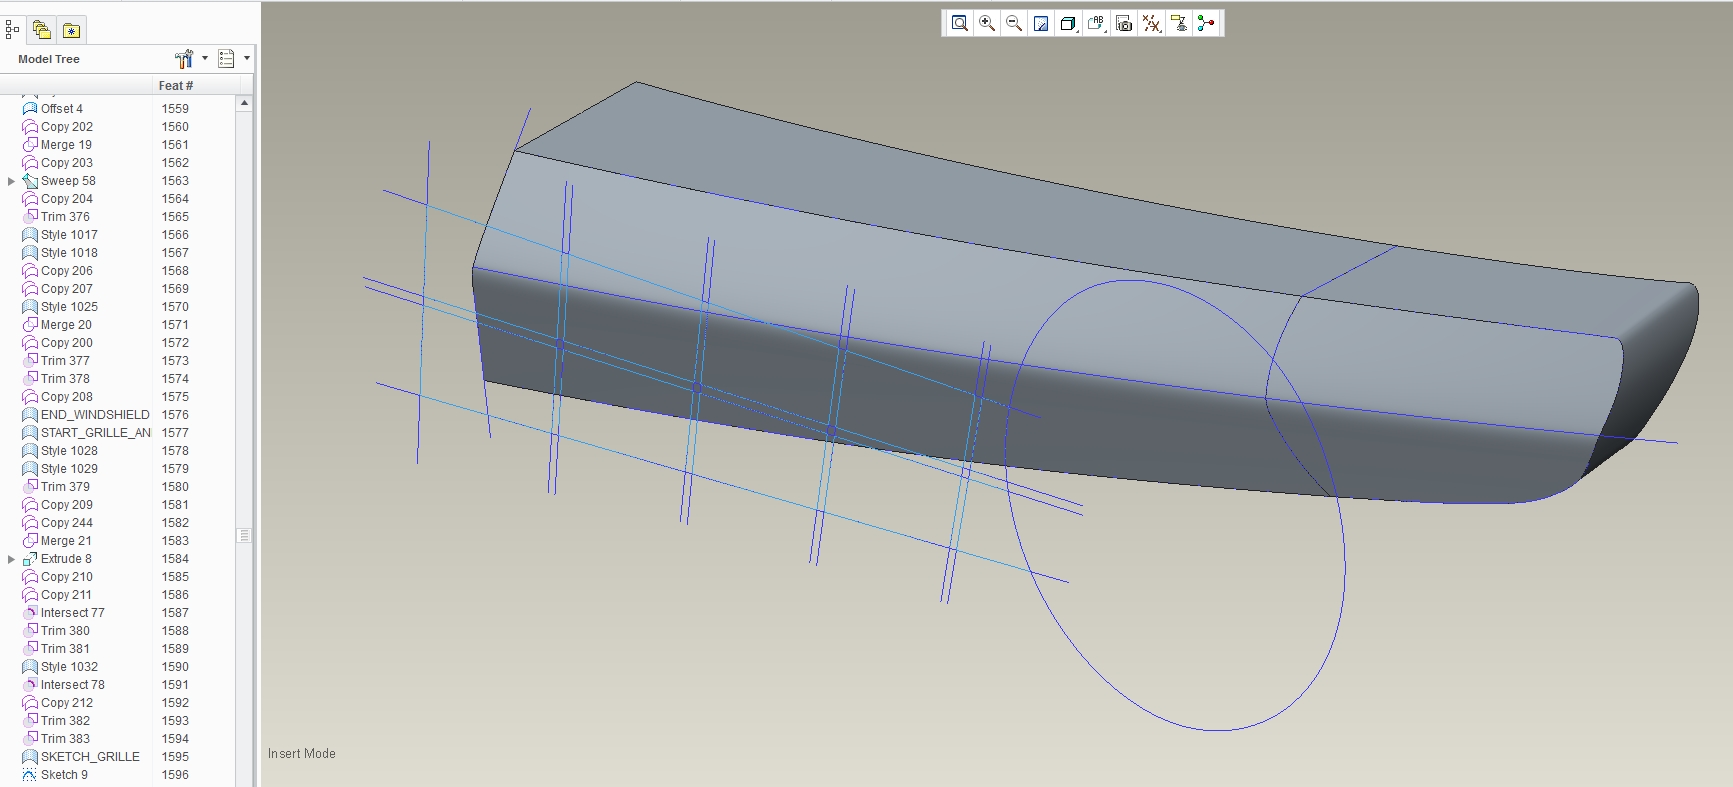
Task: Select Copy 203 feature
Action: 67,163
